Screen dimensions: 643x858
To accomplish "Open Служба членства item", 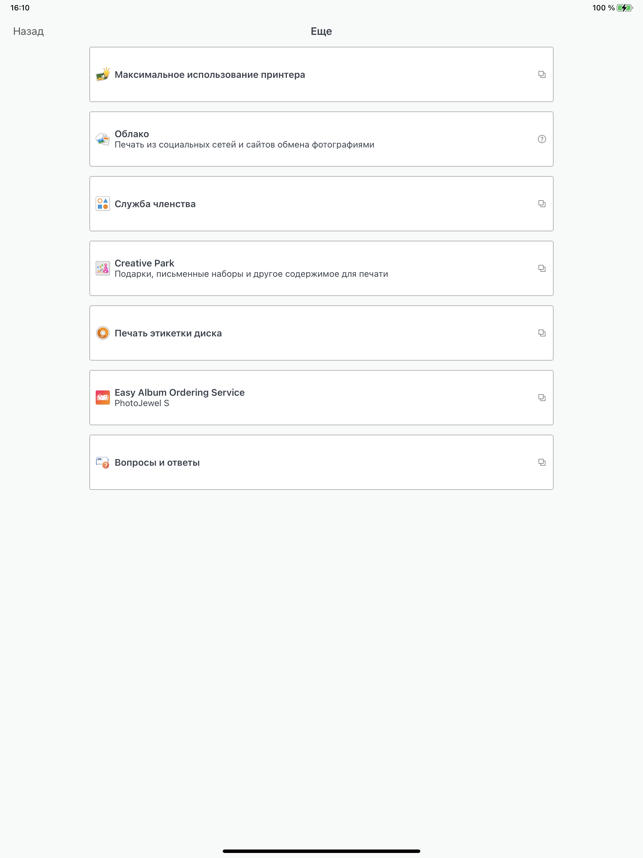I will (155, 204).
